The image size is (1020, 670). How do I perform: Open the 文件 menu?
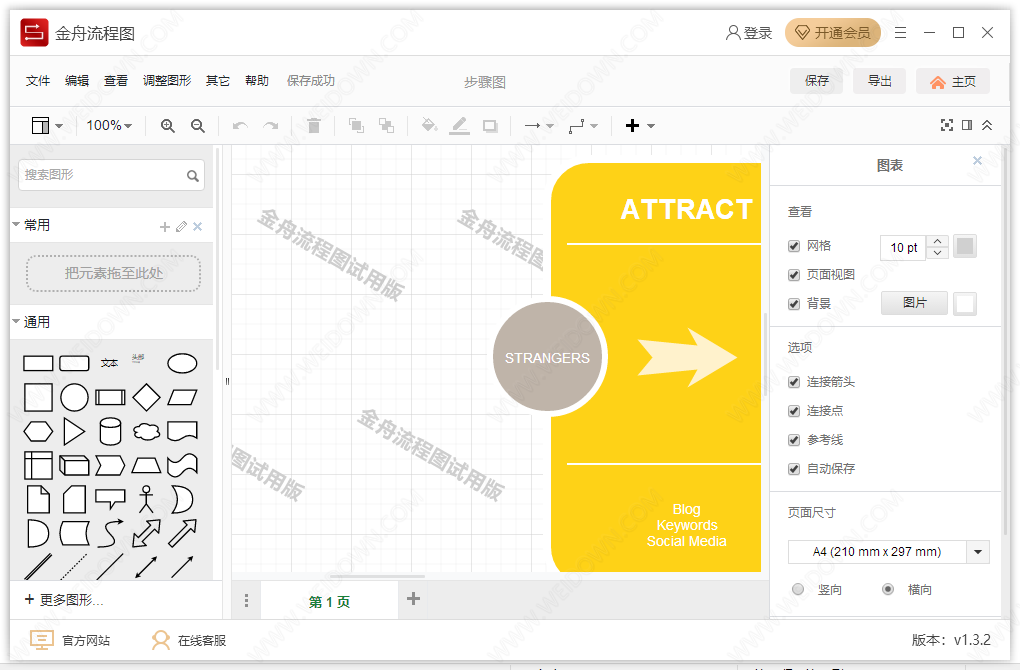click(38, 81)
